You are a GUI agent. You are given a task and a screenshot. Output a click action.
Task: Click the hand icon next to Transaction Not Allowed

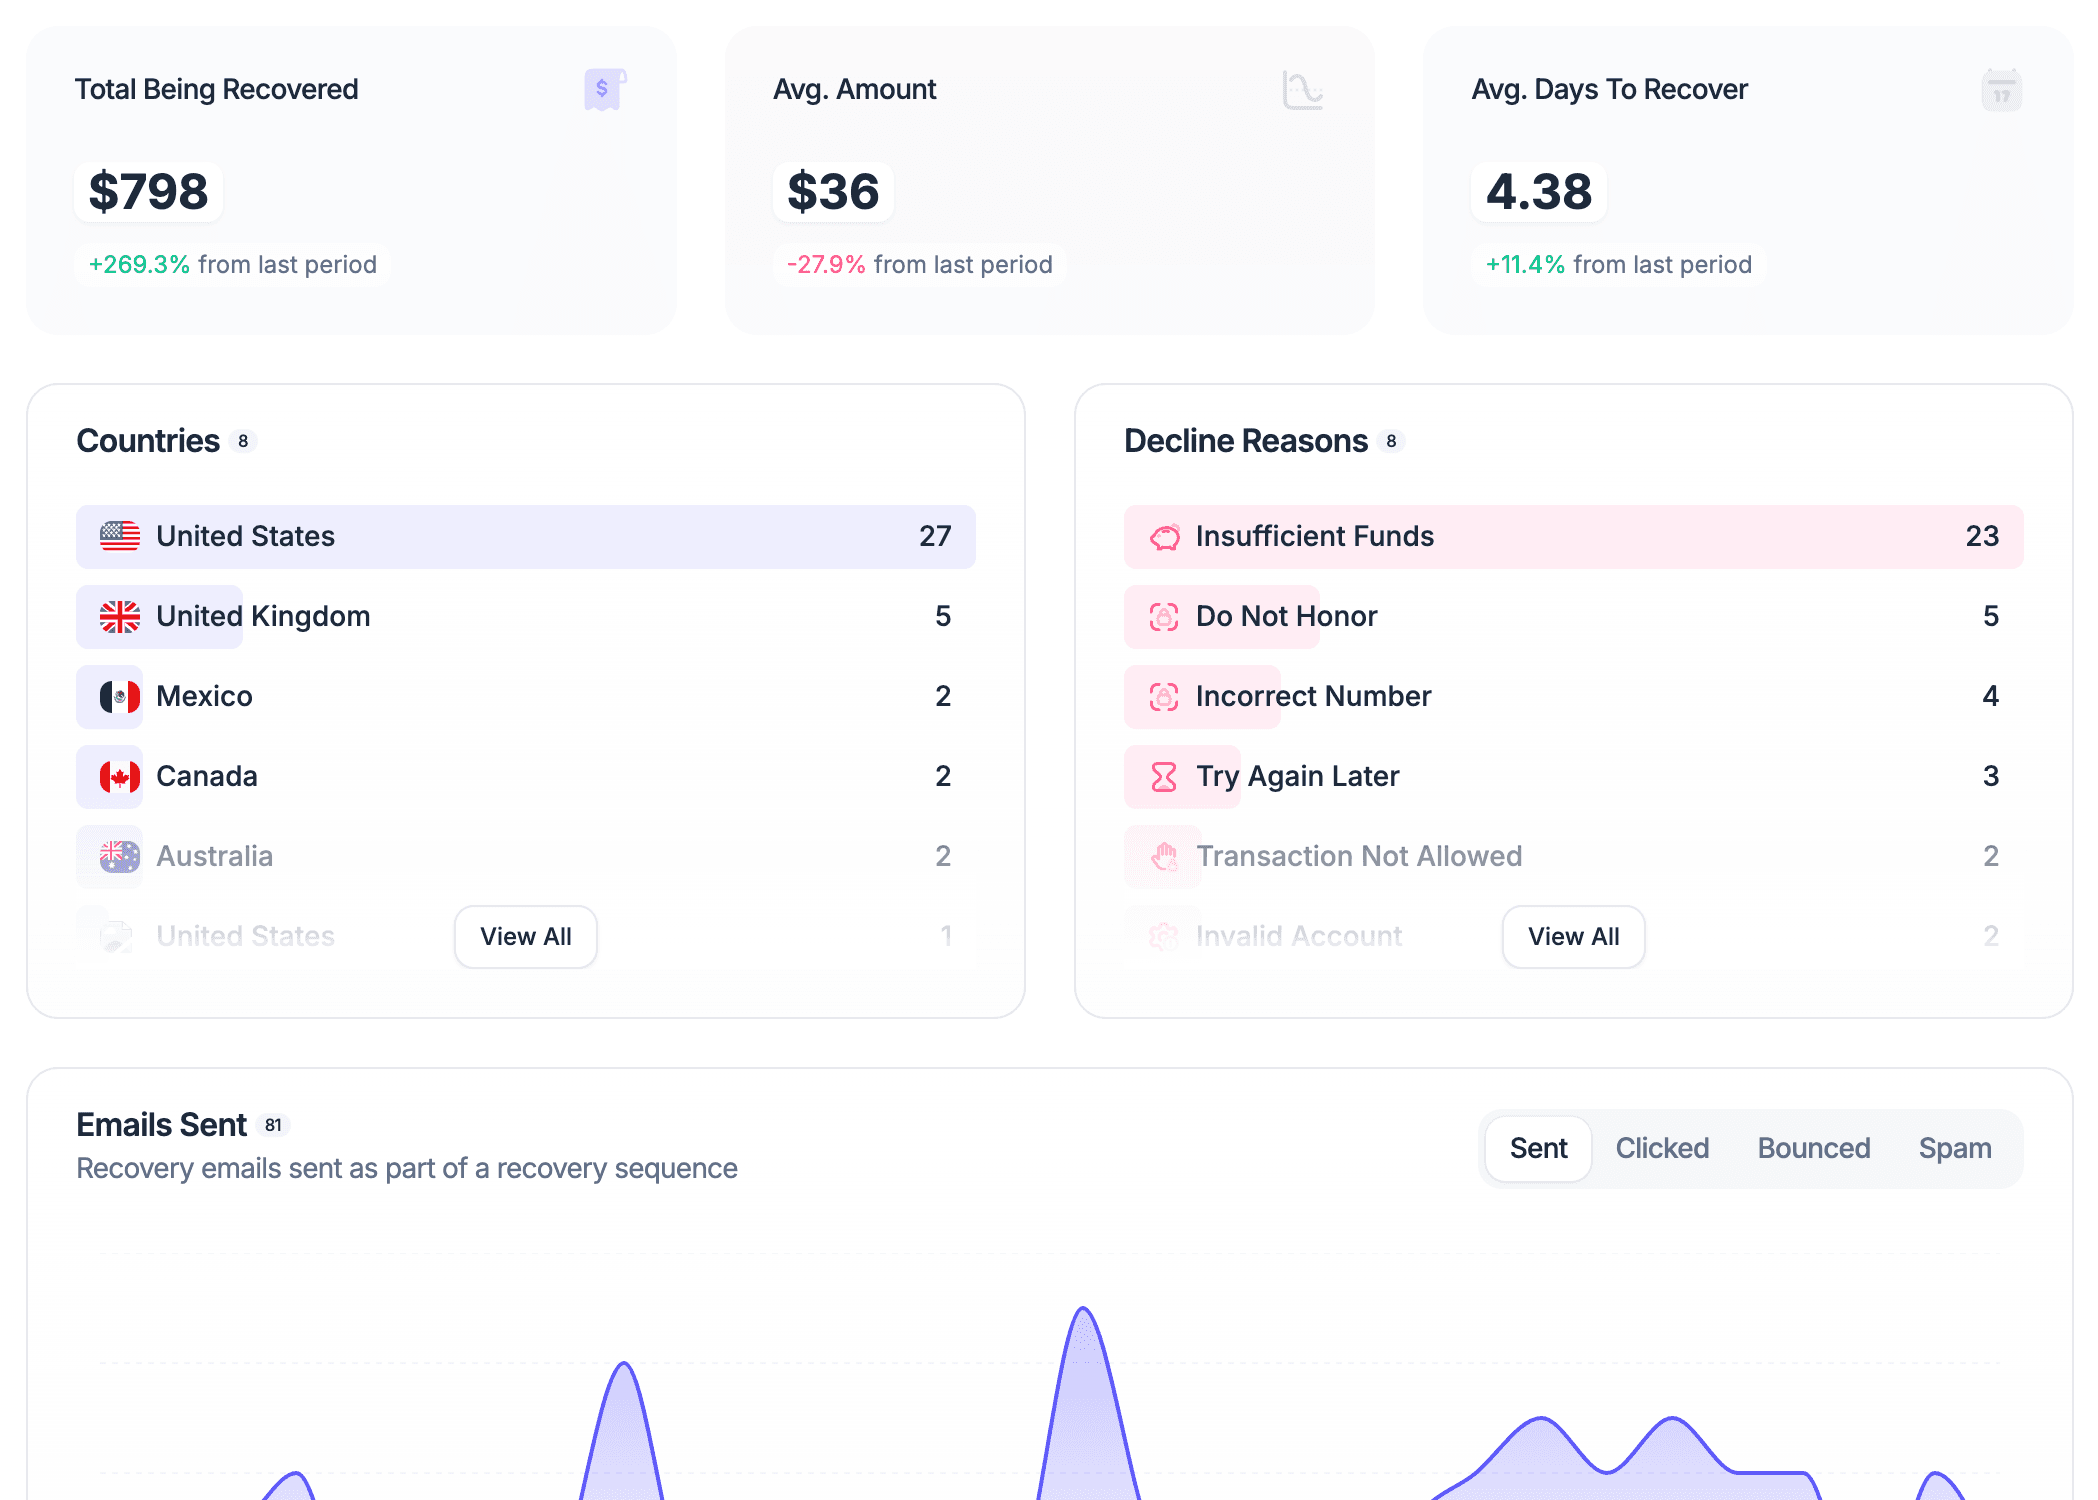click(x=1162, y=856)
